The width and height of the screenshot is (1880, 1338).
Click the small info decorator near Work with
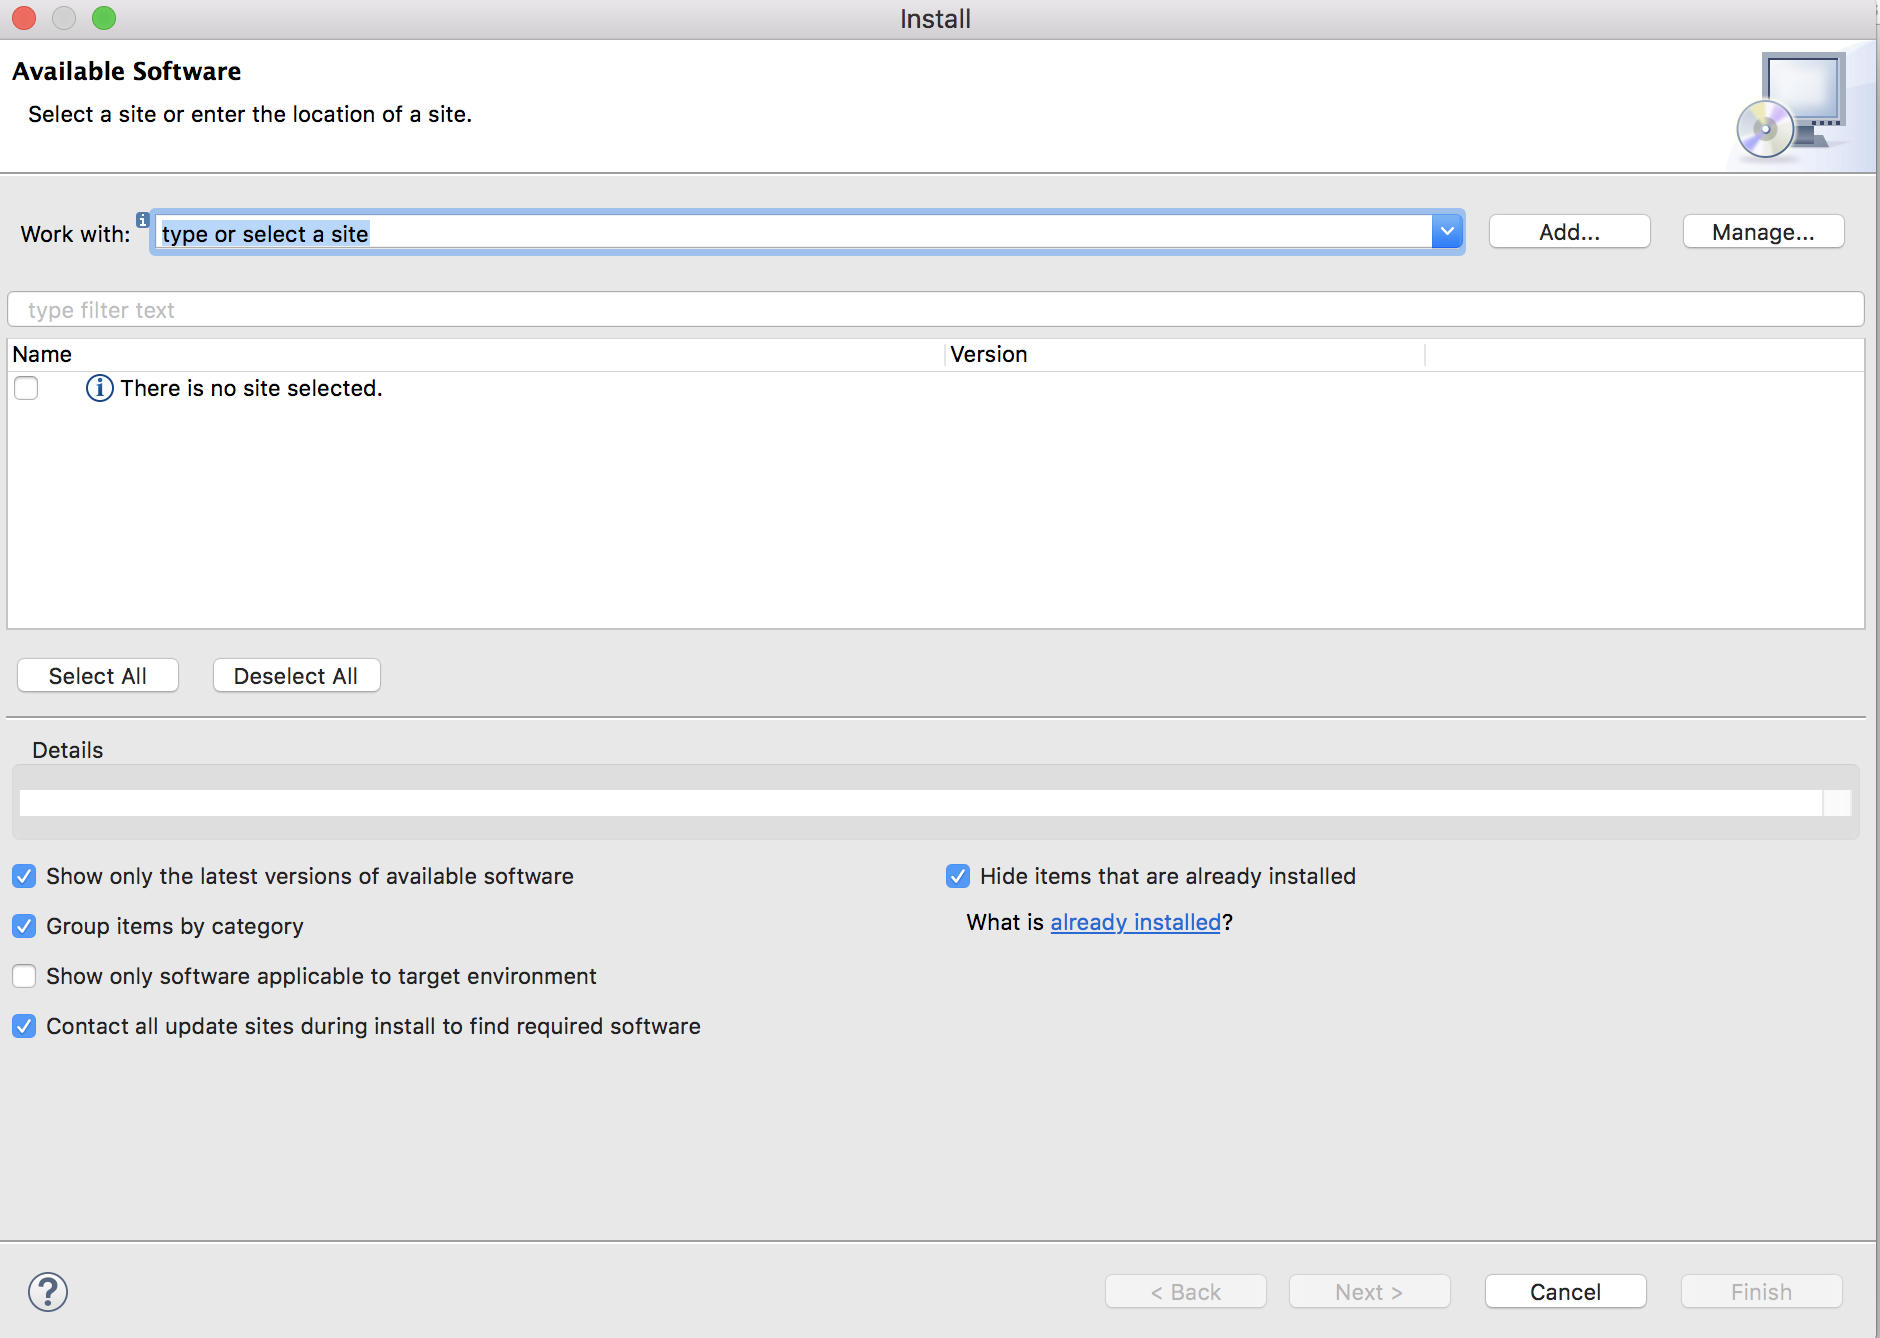(143, 220)
